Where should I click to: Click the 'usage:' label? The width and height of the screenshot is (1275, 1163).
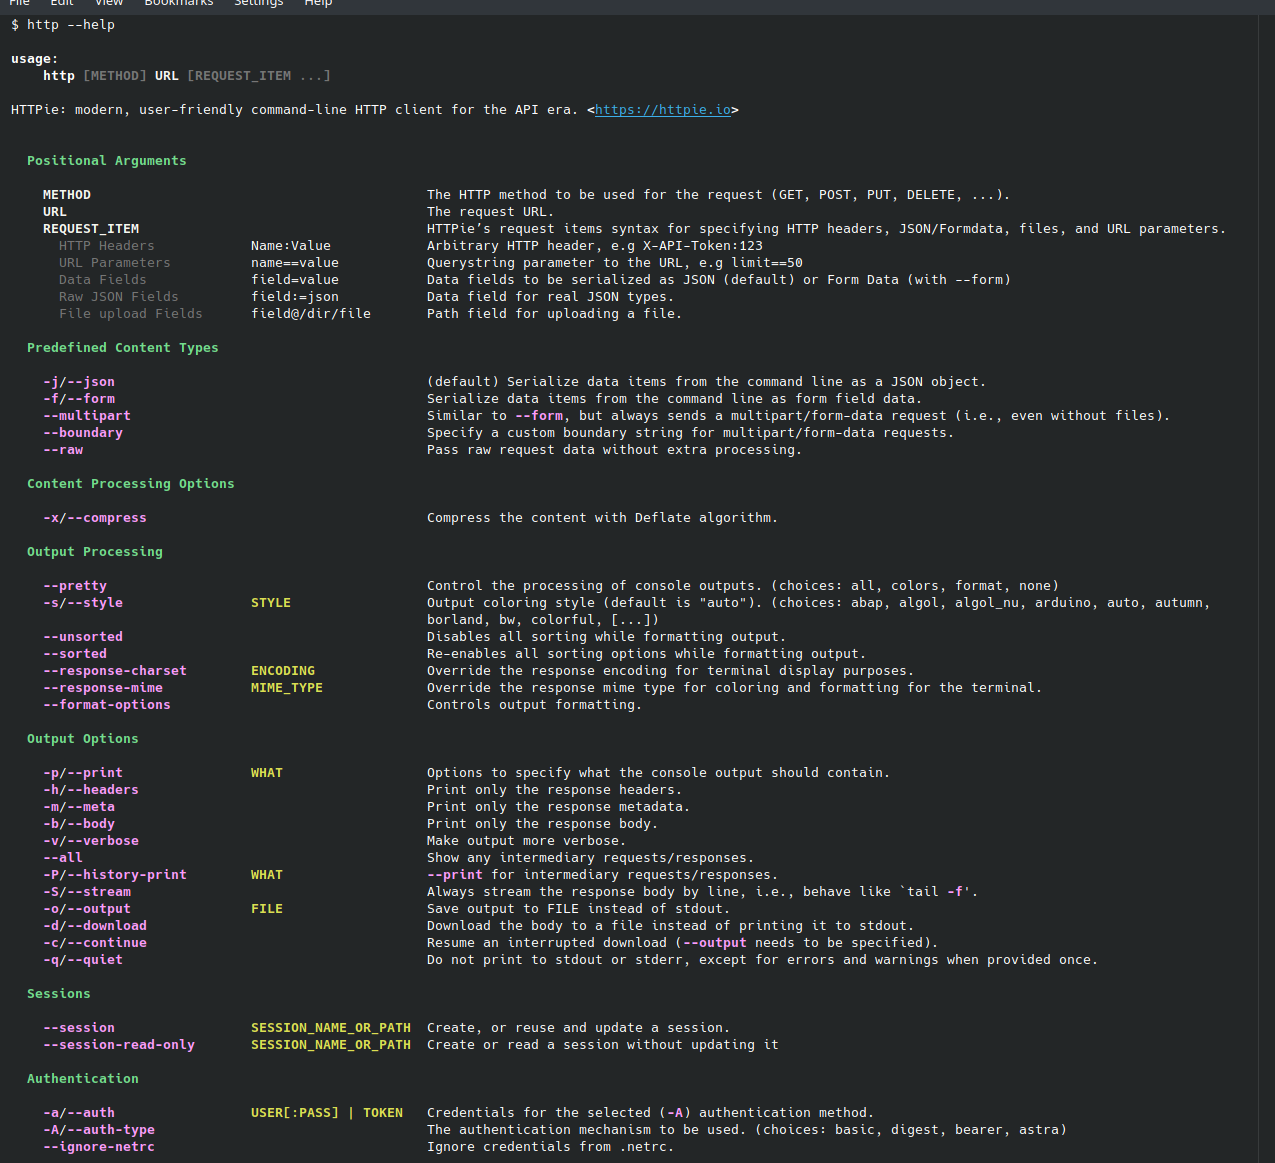[x=35, y=59]
